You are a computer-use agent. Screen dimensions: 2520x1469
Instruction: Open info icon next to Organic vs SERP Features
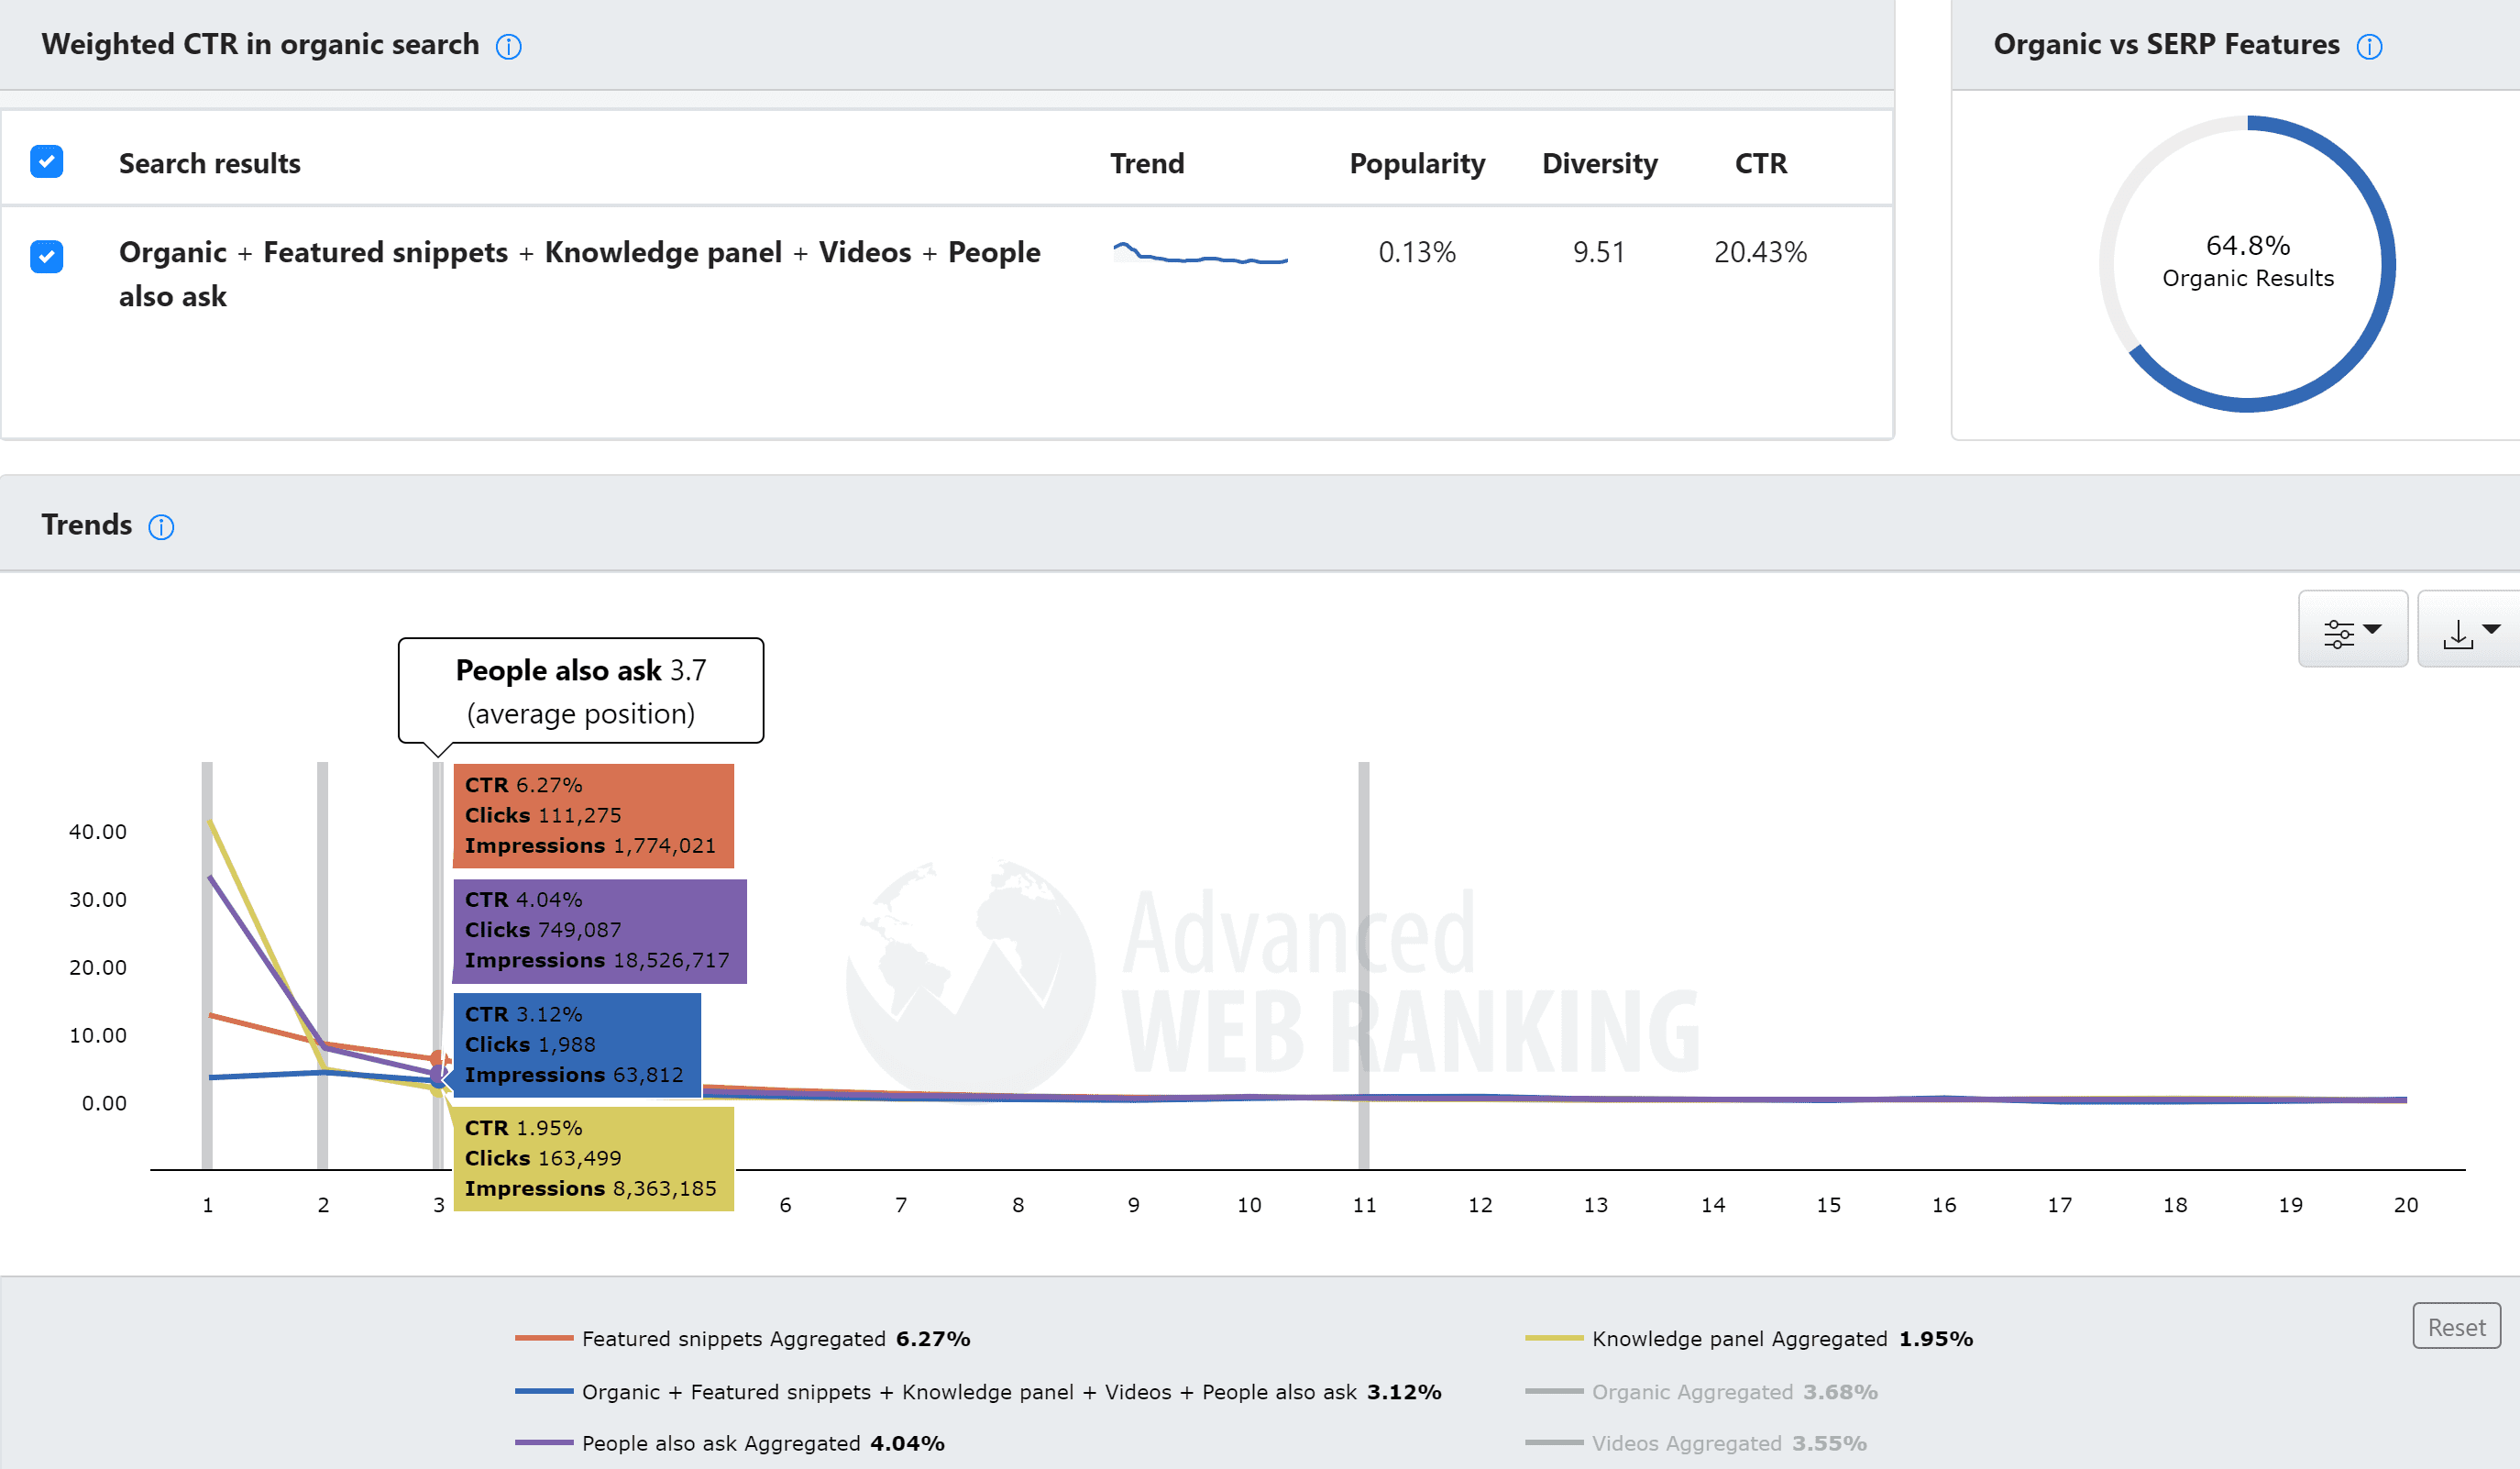pos(2369,47)
